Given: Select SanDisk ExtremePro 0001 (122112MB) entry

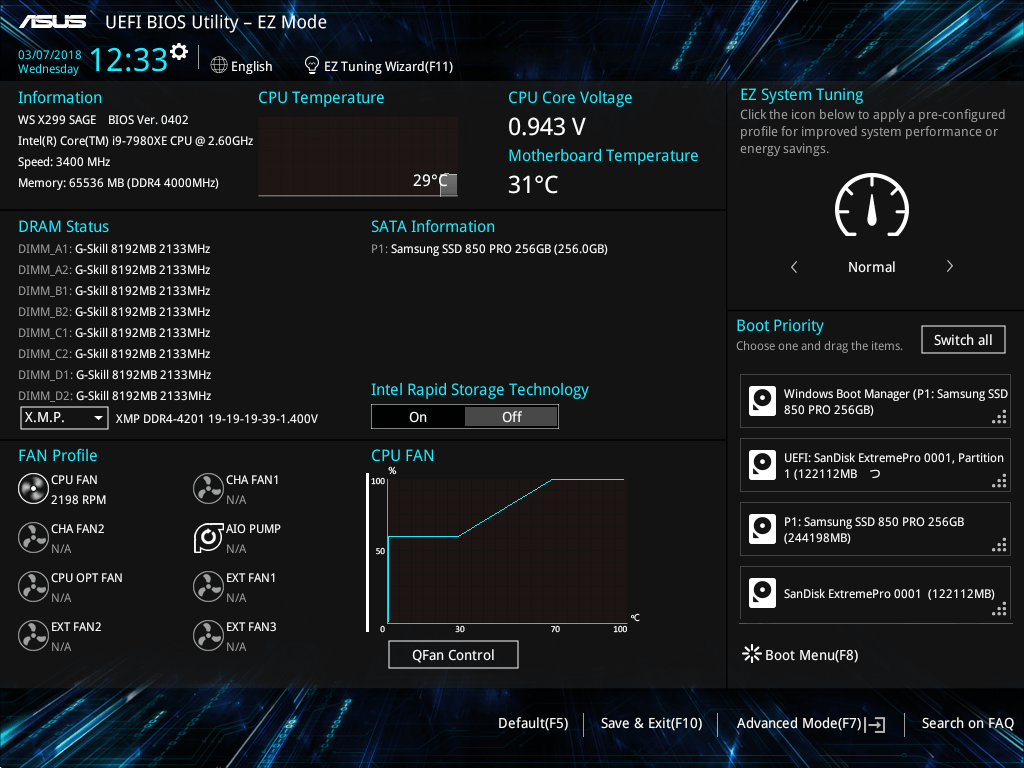Looking at the screenshot, I should pyautogui.click(x=875, y=593).
